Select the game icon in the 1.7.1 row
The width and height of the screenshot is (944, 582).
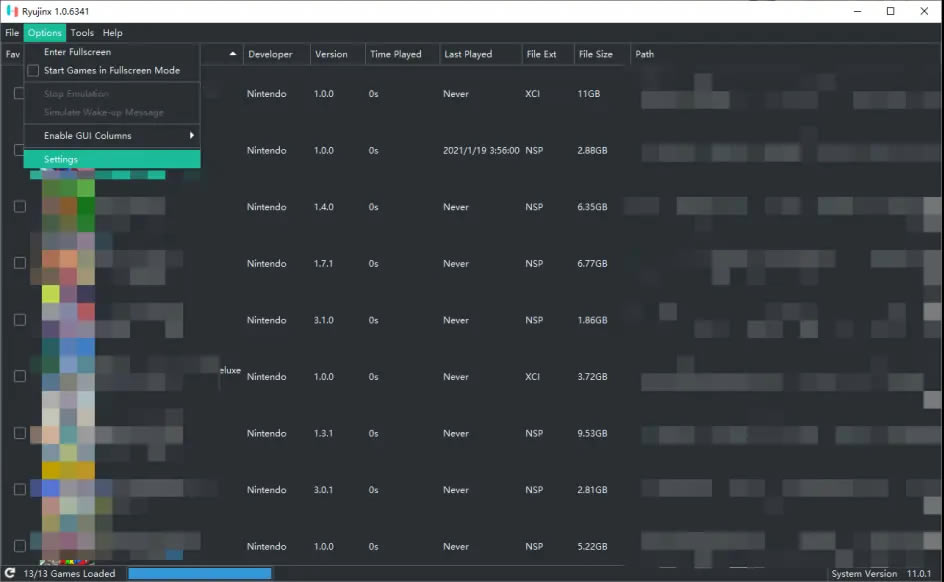pos(68,263)
